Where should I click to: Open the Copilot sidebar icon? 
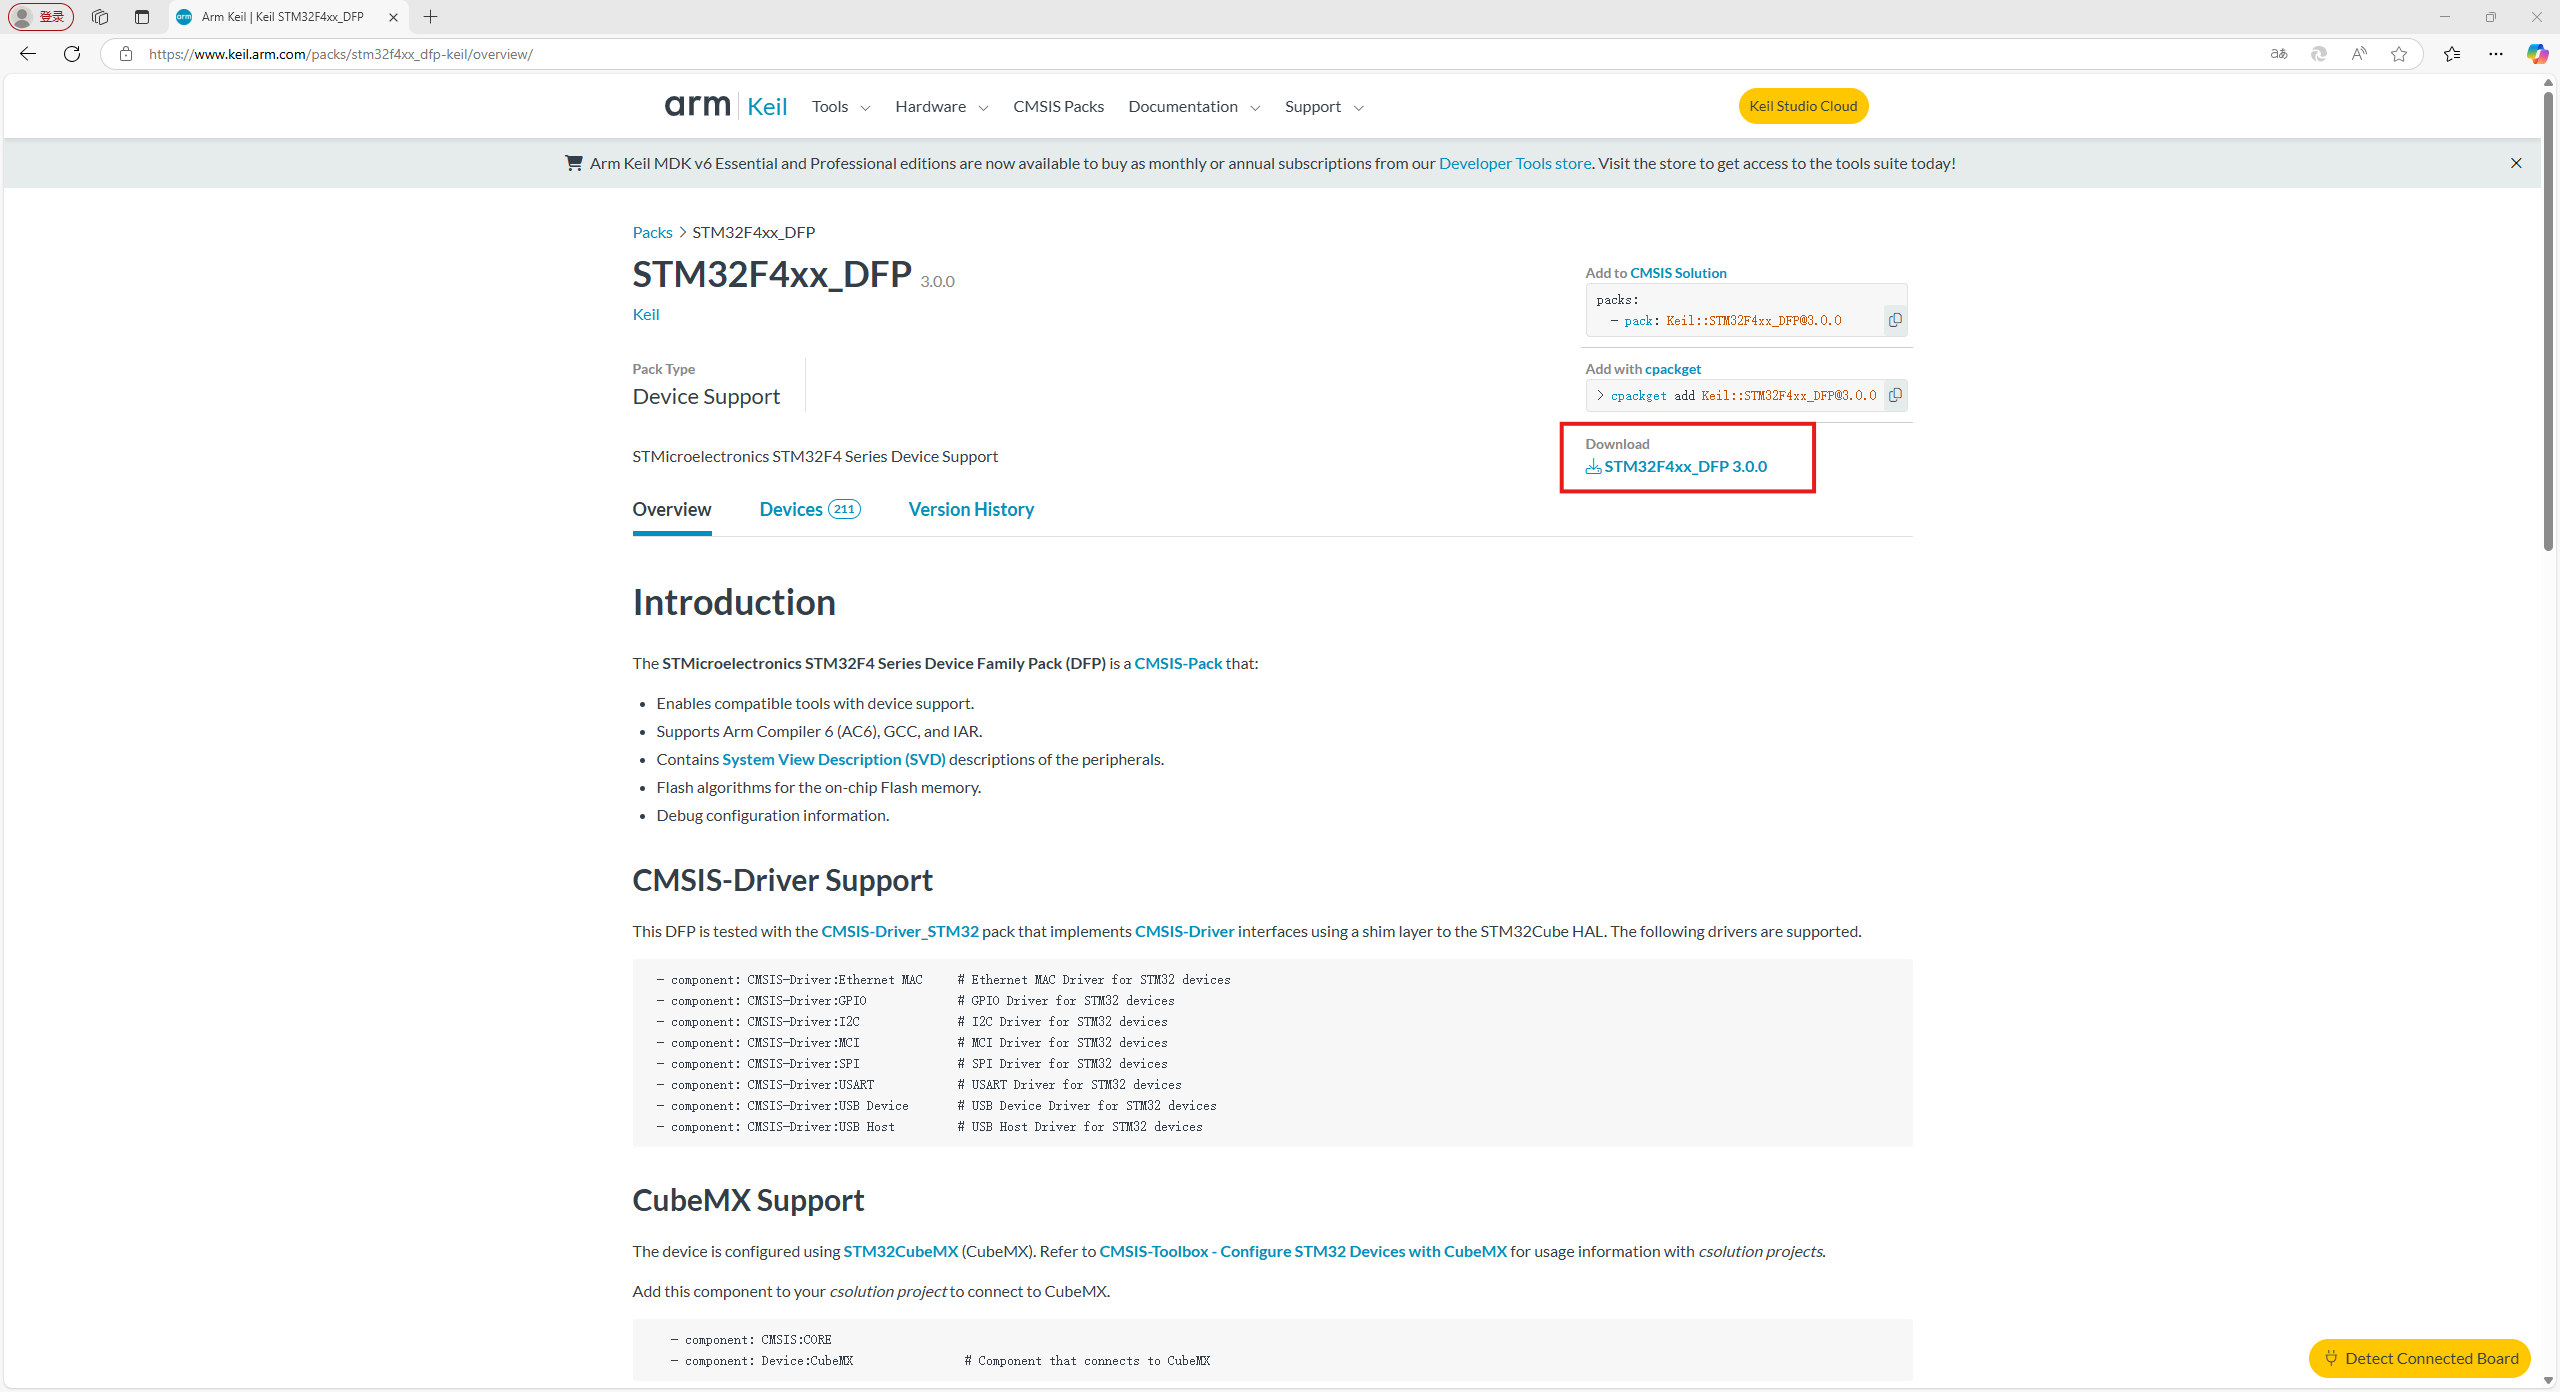click(x=2537, y=54)
